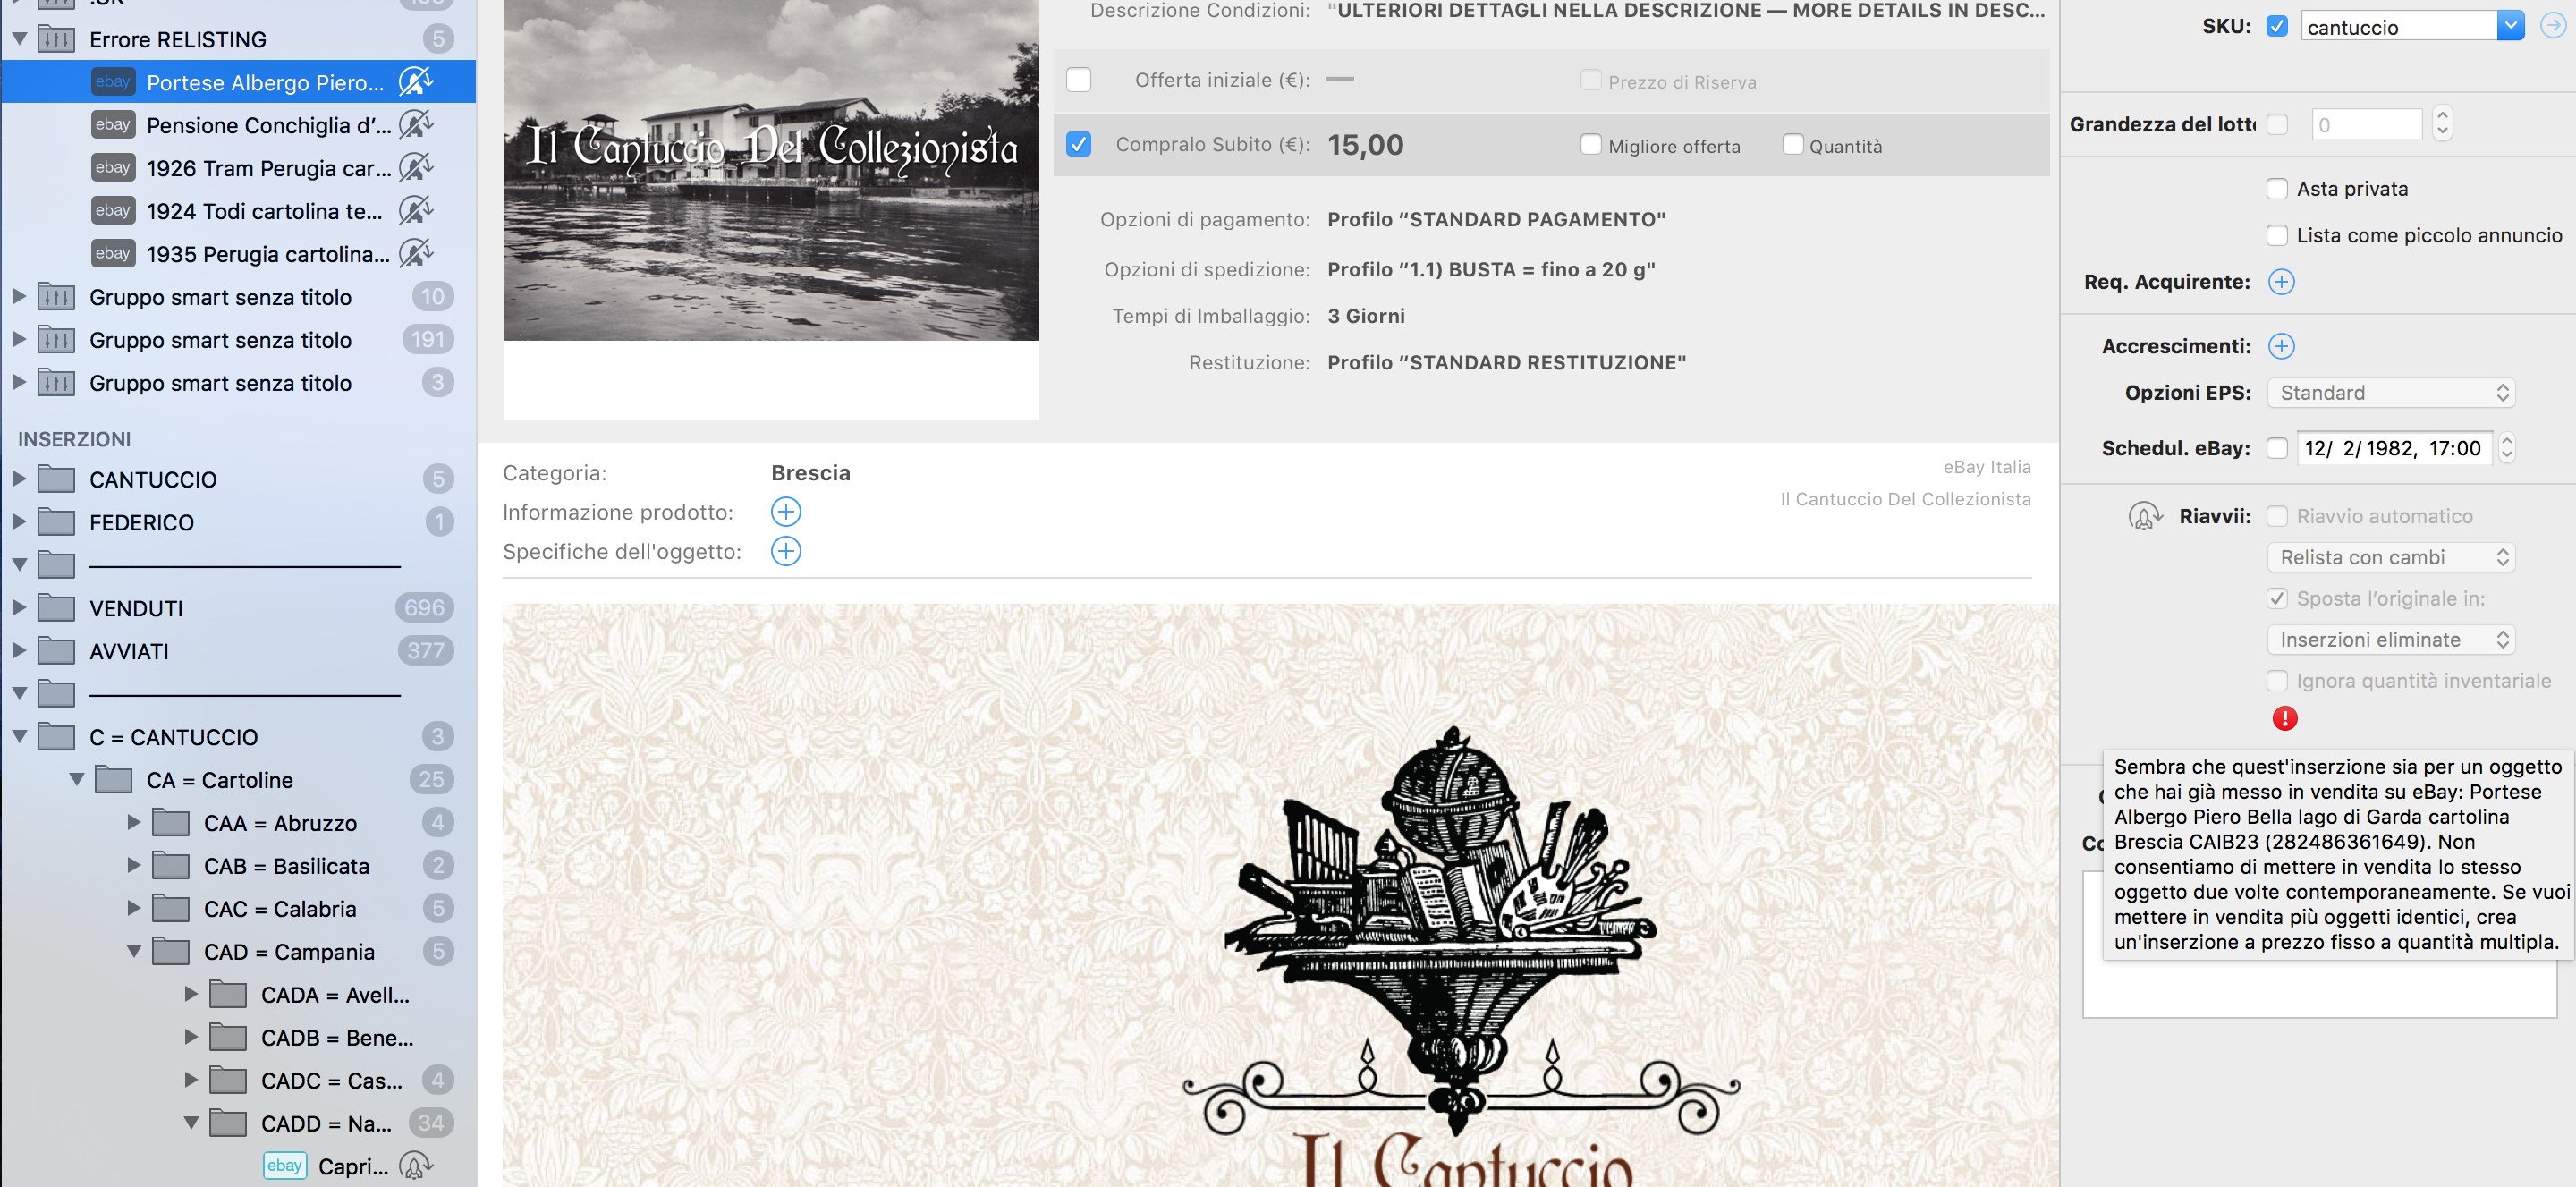Open the Inserzioni eliminate dropdown
2576x1187 pixels.
2390,640
